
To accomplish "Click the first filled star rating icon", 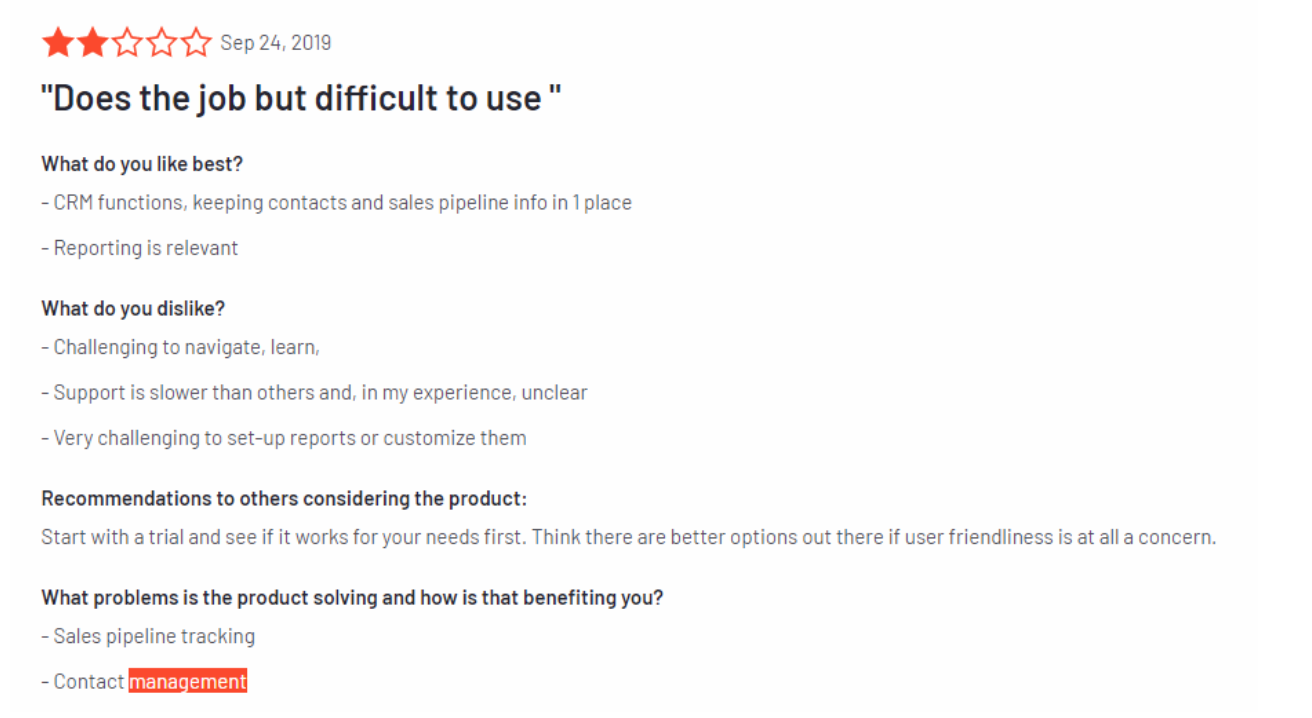I will [58, 43].
